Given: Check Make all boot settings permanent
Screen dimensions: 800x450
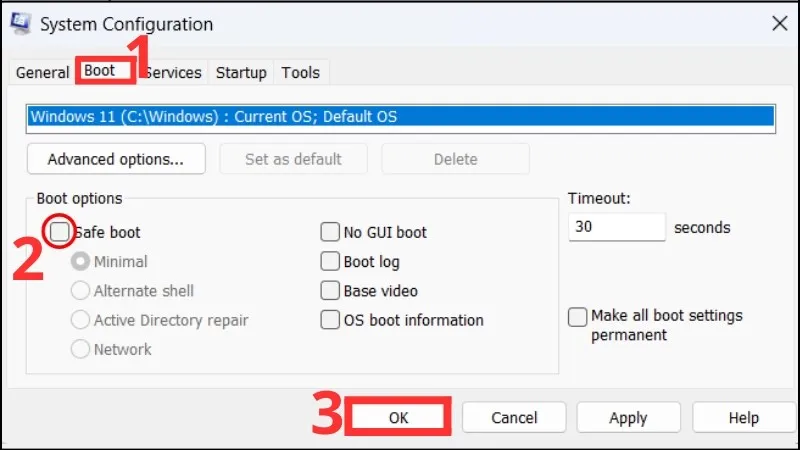Looking at the screenshot, I should [578, 317].
